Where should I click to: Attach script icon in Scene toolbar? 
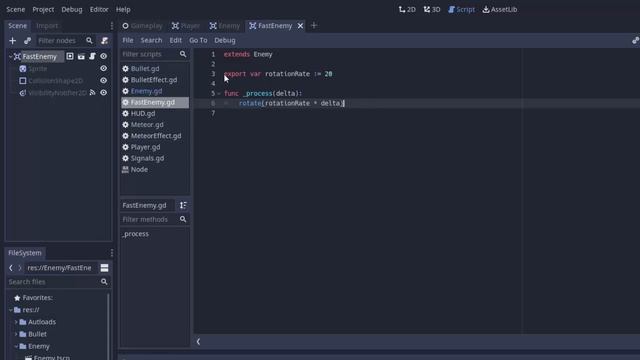104,41
